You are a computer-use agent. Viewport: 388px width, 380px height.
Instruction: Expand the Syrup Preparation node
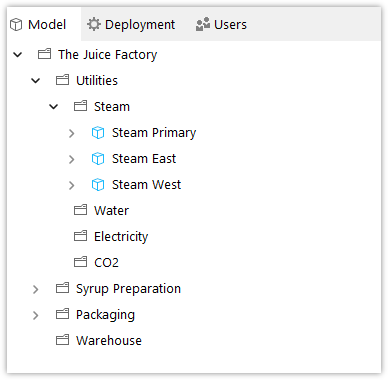pos(36,289)
